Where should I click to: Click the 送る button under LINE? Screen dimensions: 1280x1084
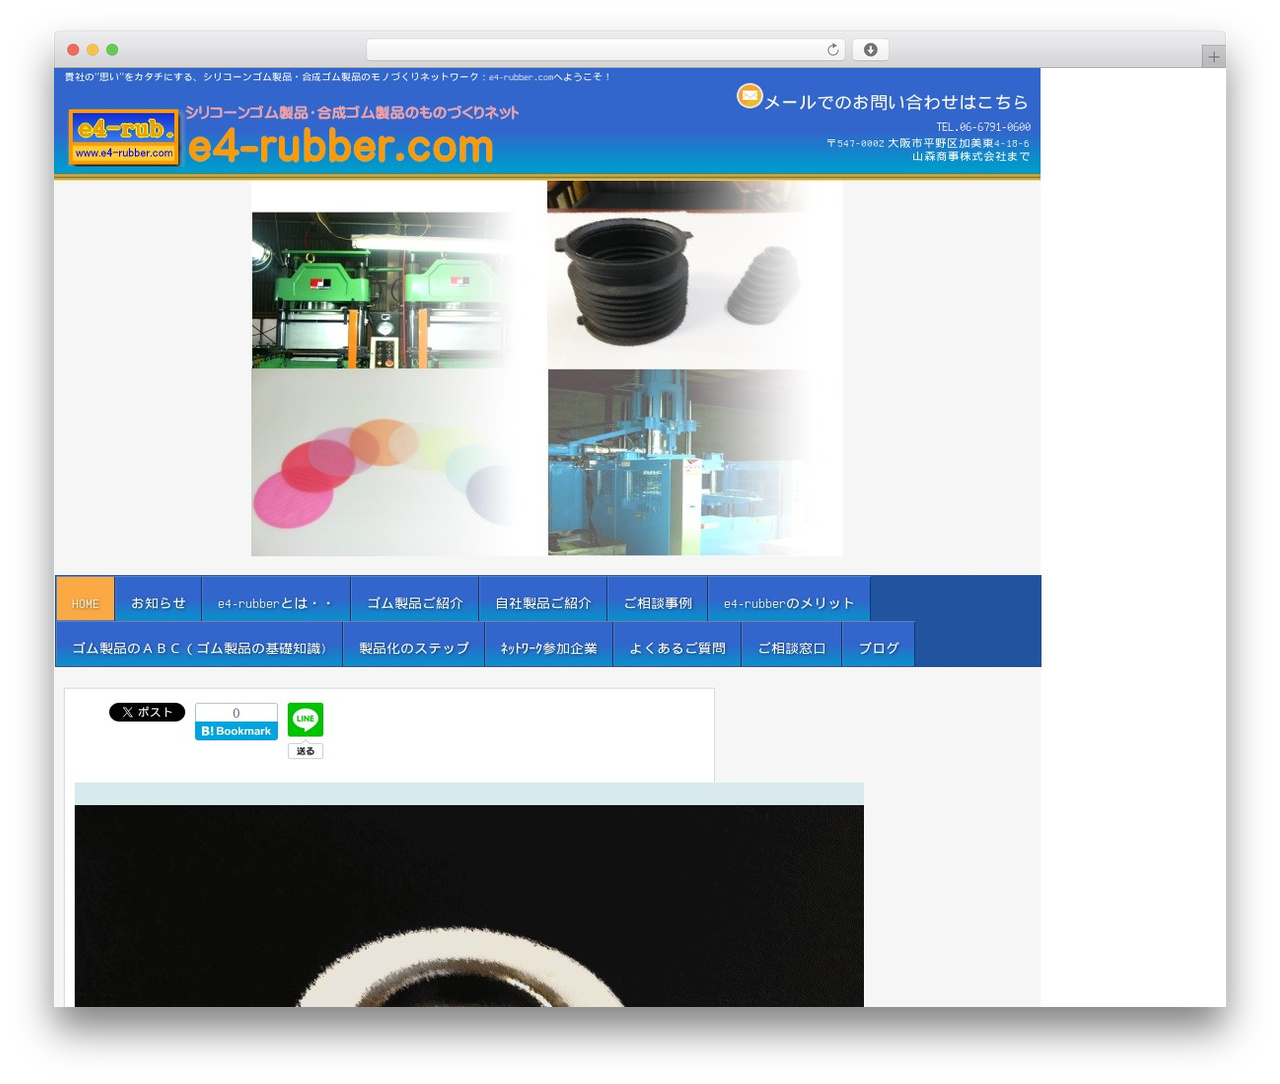pos(305,751)
